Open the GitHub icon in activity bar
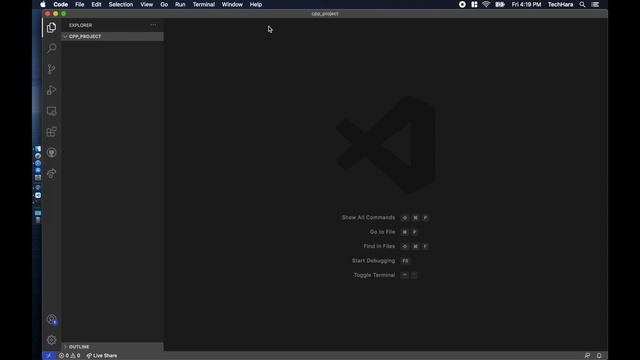 click(x=51, y=153)
